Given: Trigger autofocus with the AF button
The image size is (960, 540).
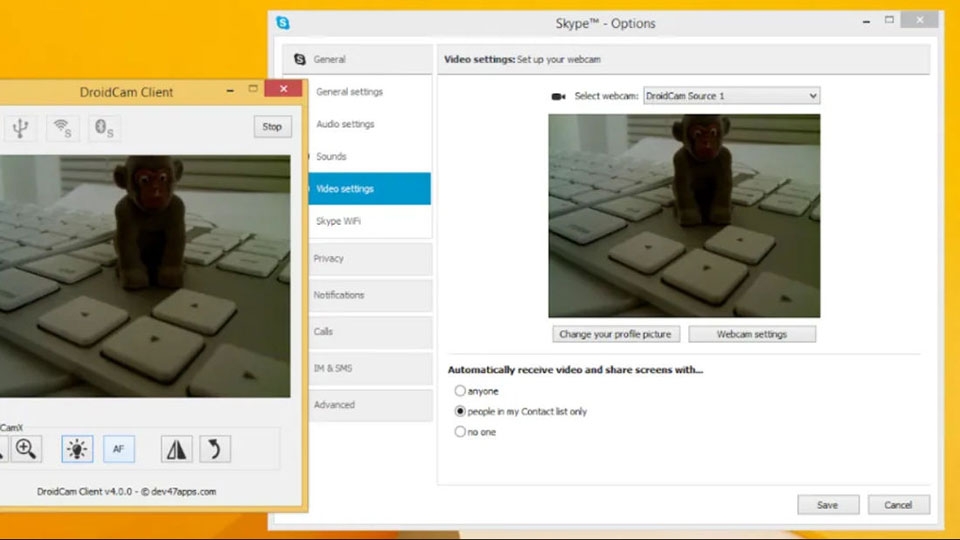Looking at the screenshot, I should 119,449.
